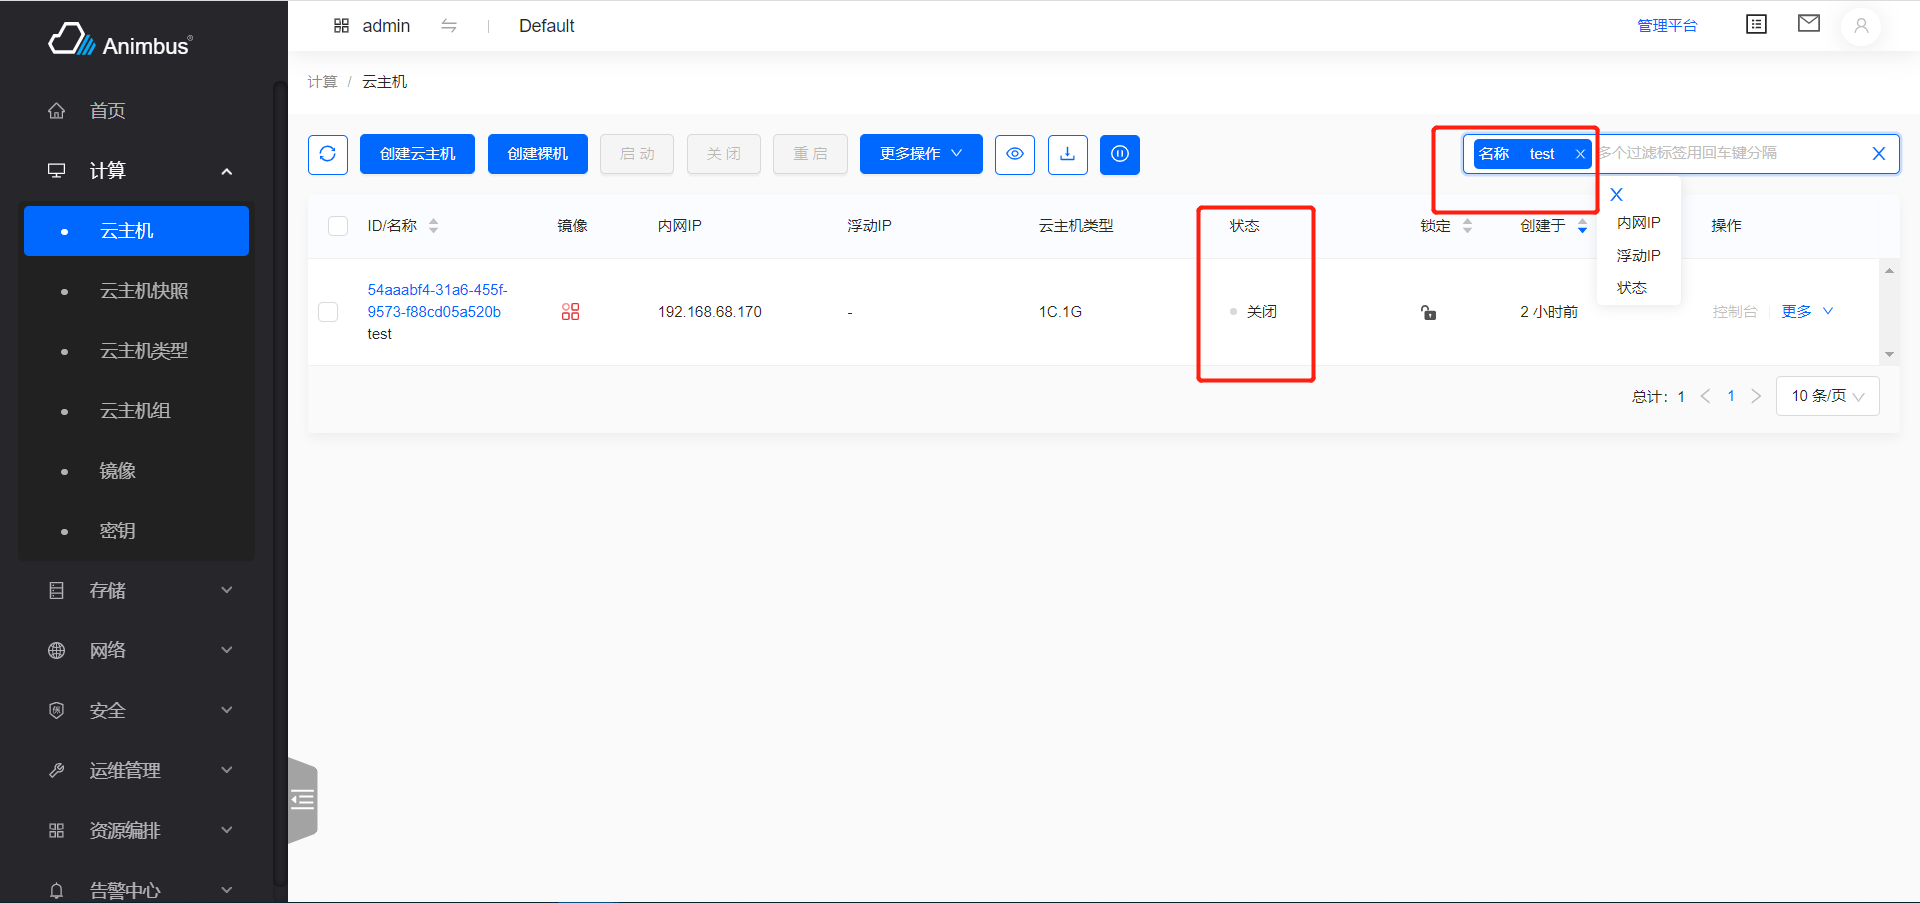This screenshot has height=903, width=1920.
Task: Open the 更多操作 dropdown
Action: (921, 154)
